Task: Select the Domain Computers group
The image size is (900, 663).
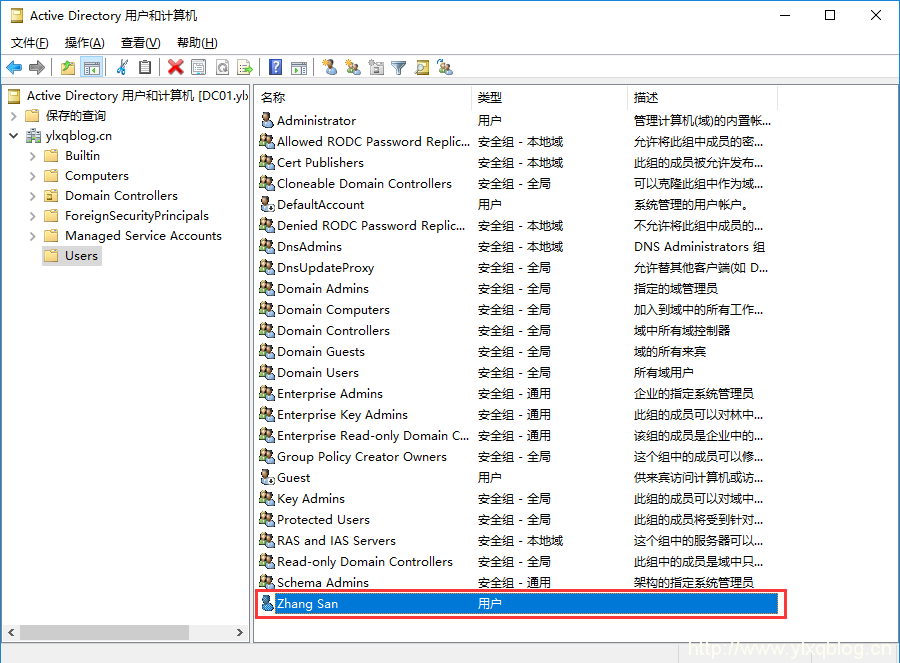Action: point(333,310)
